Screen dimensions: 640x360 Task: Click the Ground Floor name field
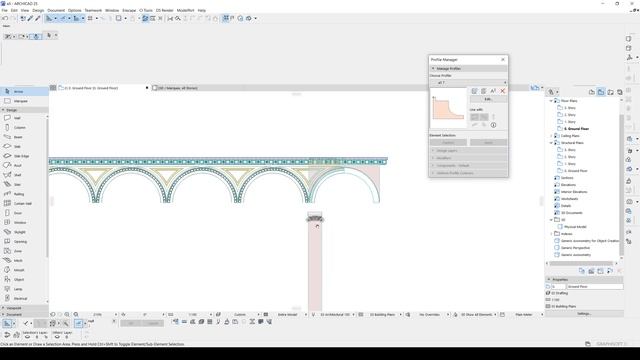[x=595, y=287]
